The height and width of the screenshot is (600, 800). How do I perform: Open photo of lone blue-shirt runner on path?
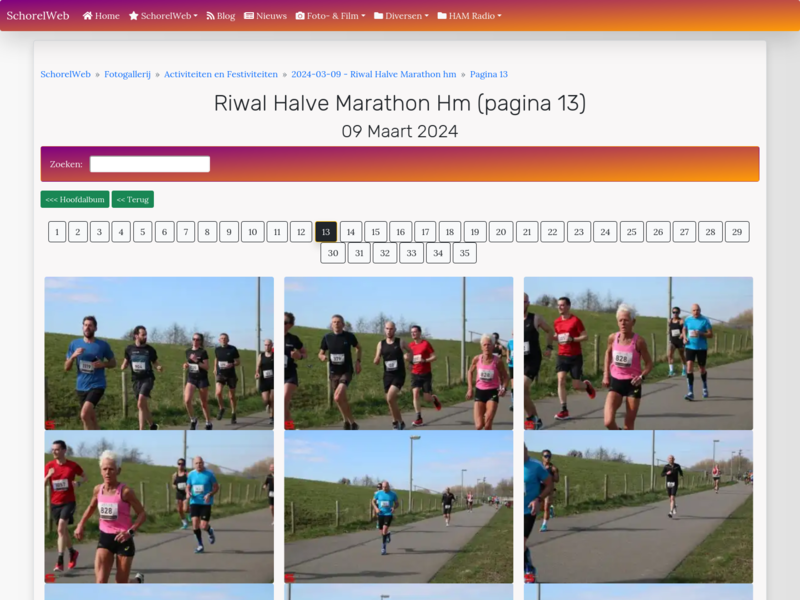pyautogui.click(x=398, y=507)
